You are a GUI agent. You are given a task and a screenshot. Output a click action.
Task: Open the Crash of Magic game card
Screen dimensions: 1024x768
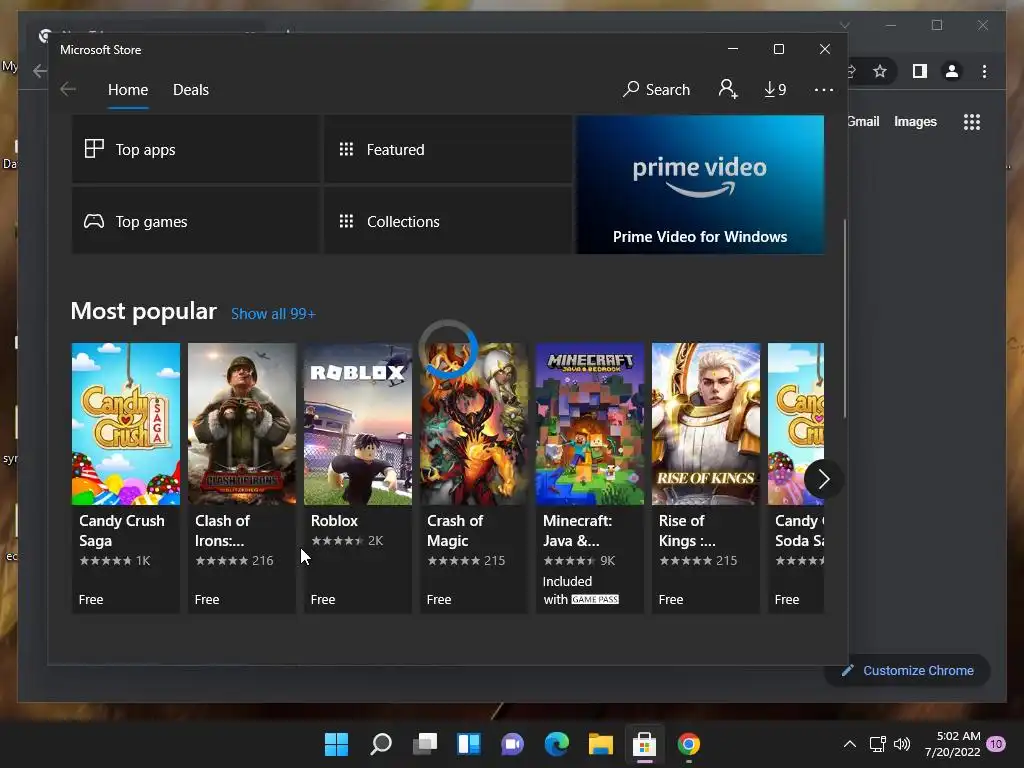pyautogui.click(x=473, y=477)
